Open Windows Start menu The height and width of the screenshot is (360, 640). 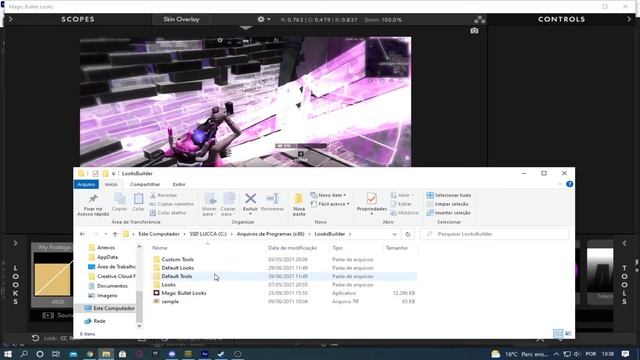pos(8,354)
